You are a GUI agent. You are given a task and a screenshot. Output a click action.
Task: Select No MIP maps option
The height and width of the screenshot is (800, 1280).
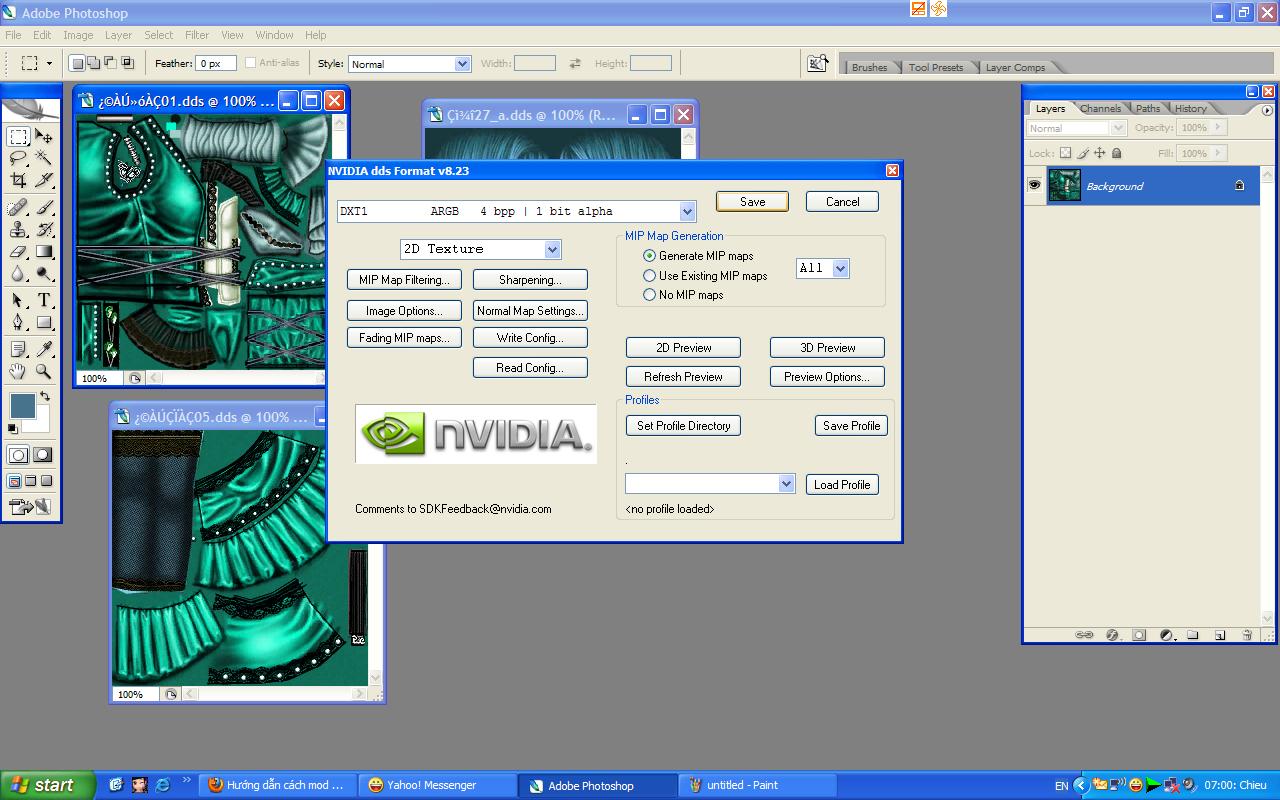coord(650,295)
